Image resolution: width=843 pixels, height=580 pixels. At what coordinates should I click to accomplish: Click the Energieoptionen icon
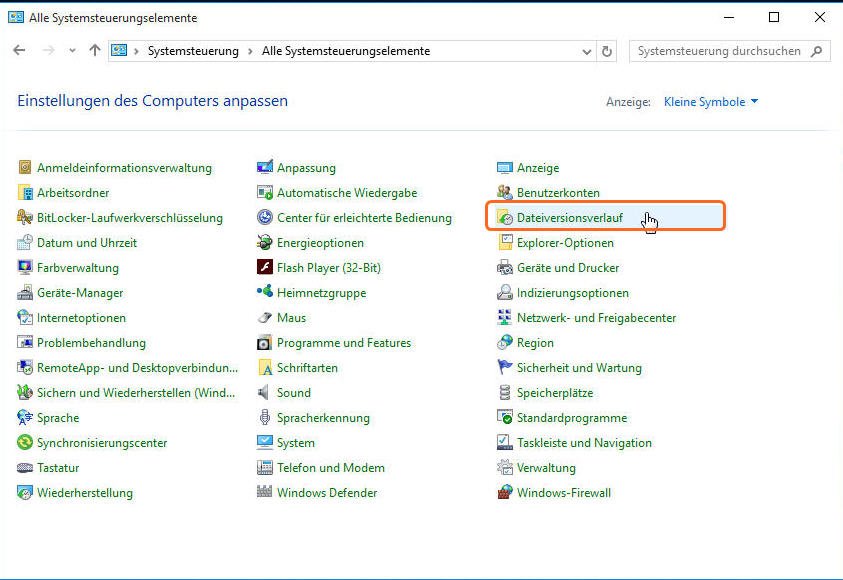click(265, 243)
